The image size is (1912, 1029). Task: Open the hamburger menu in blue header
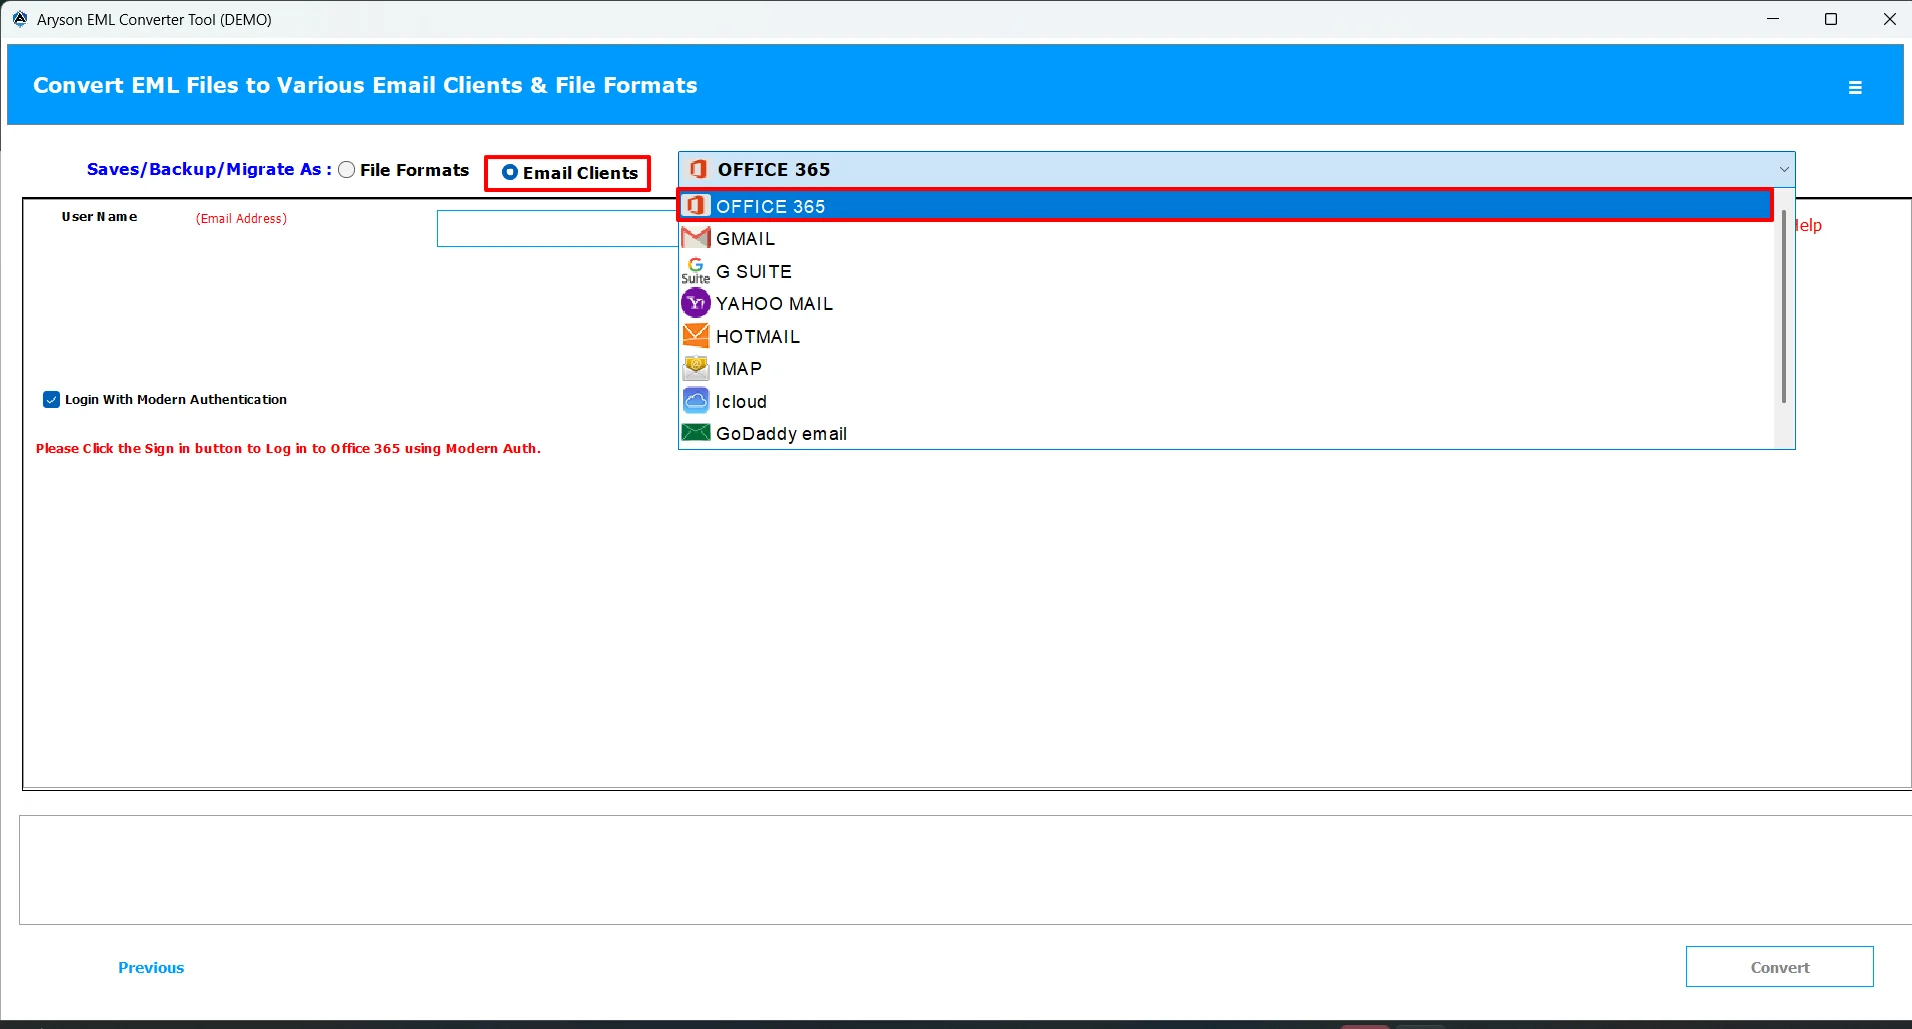(1855, 88)
